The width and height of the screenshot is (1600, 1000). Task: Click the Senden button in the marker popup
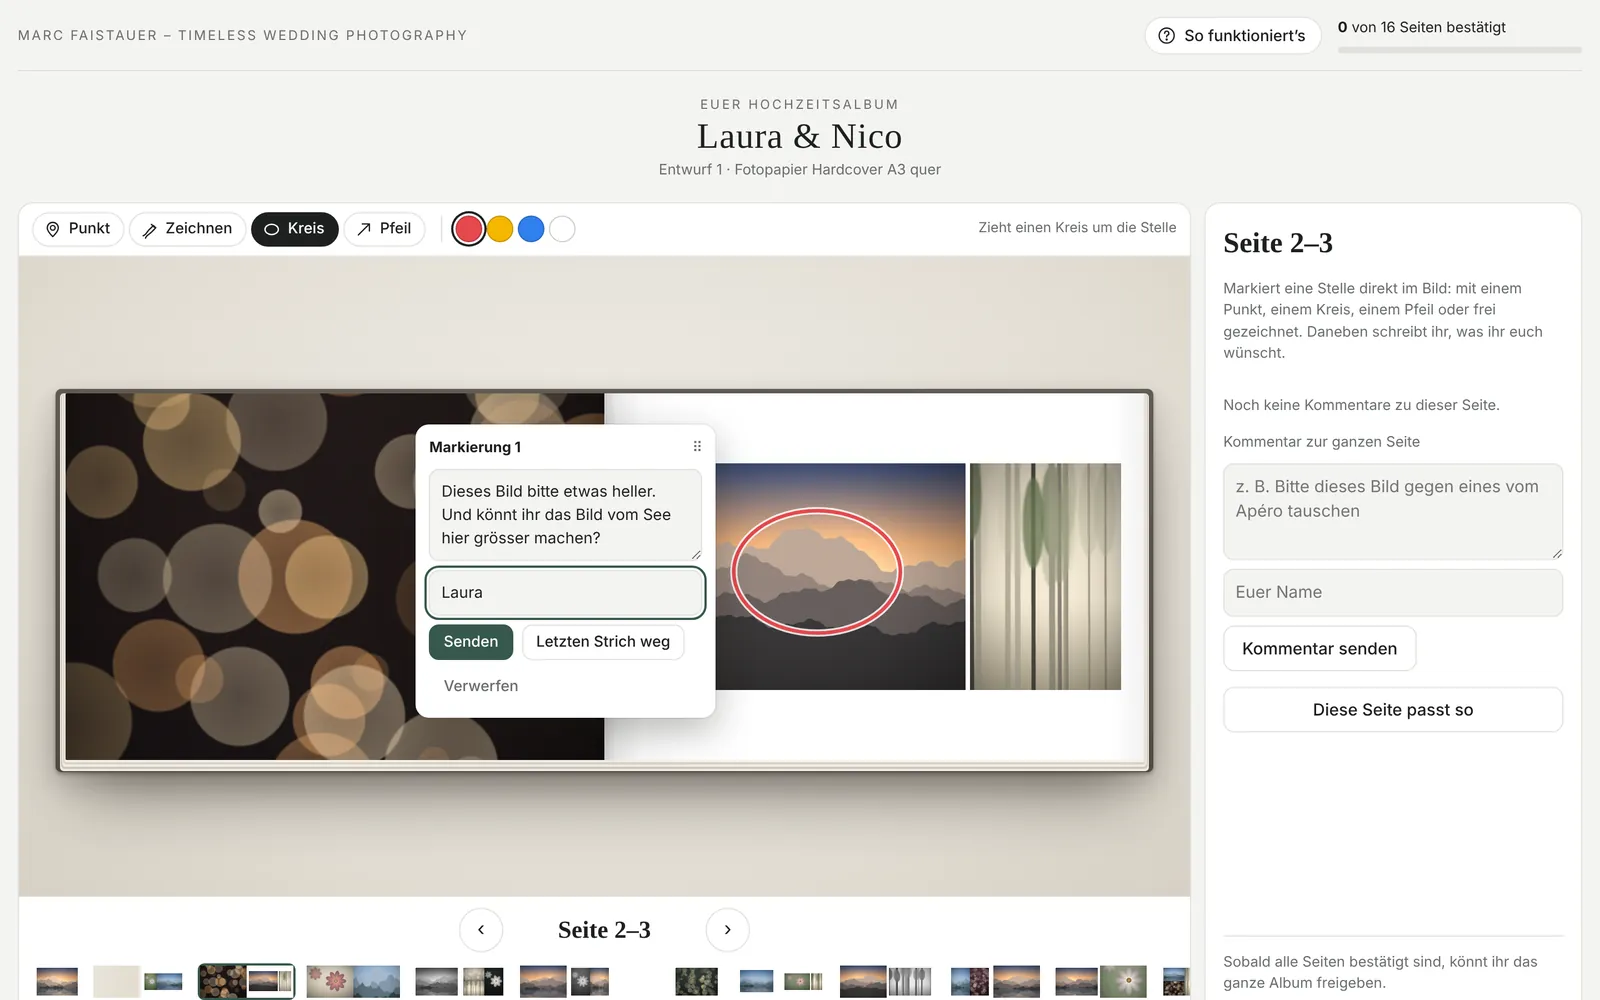click(471, 642)
